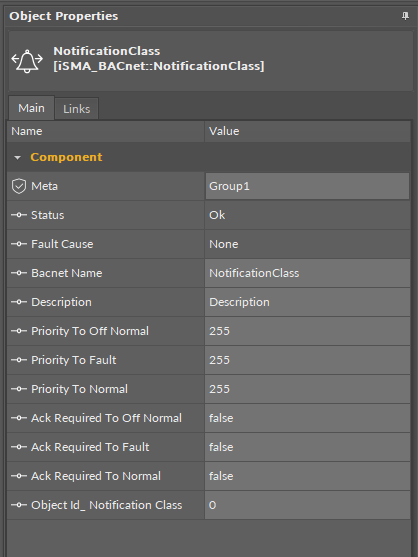Edit the Bacnet Name value field

click(308, 273)
